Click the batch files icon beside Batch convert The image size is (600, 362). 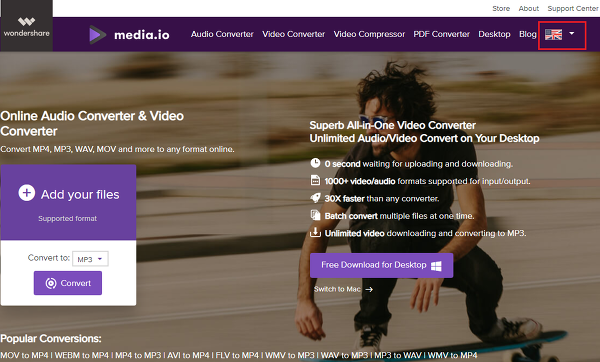click(315, 215)
